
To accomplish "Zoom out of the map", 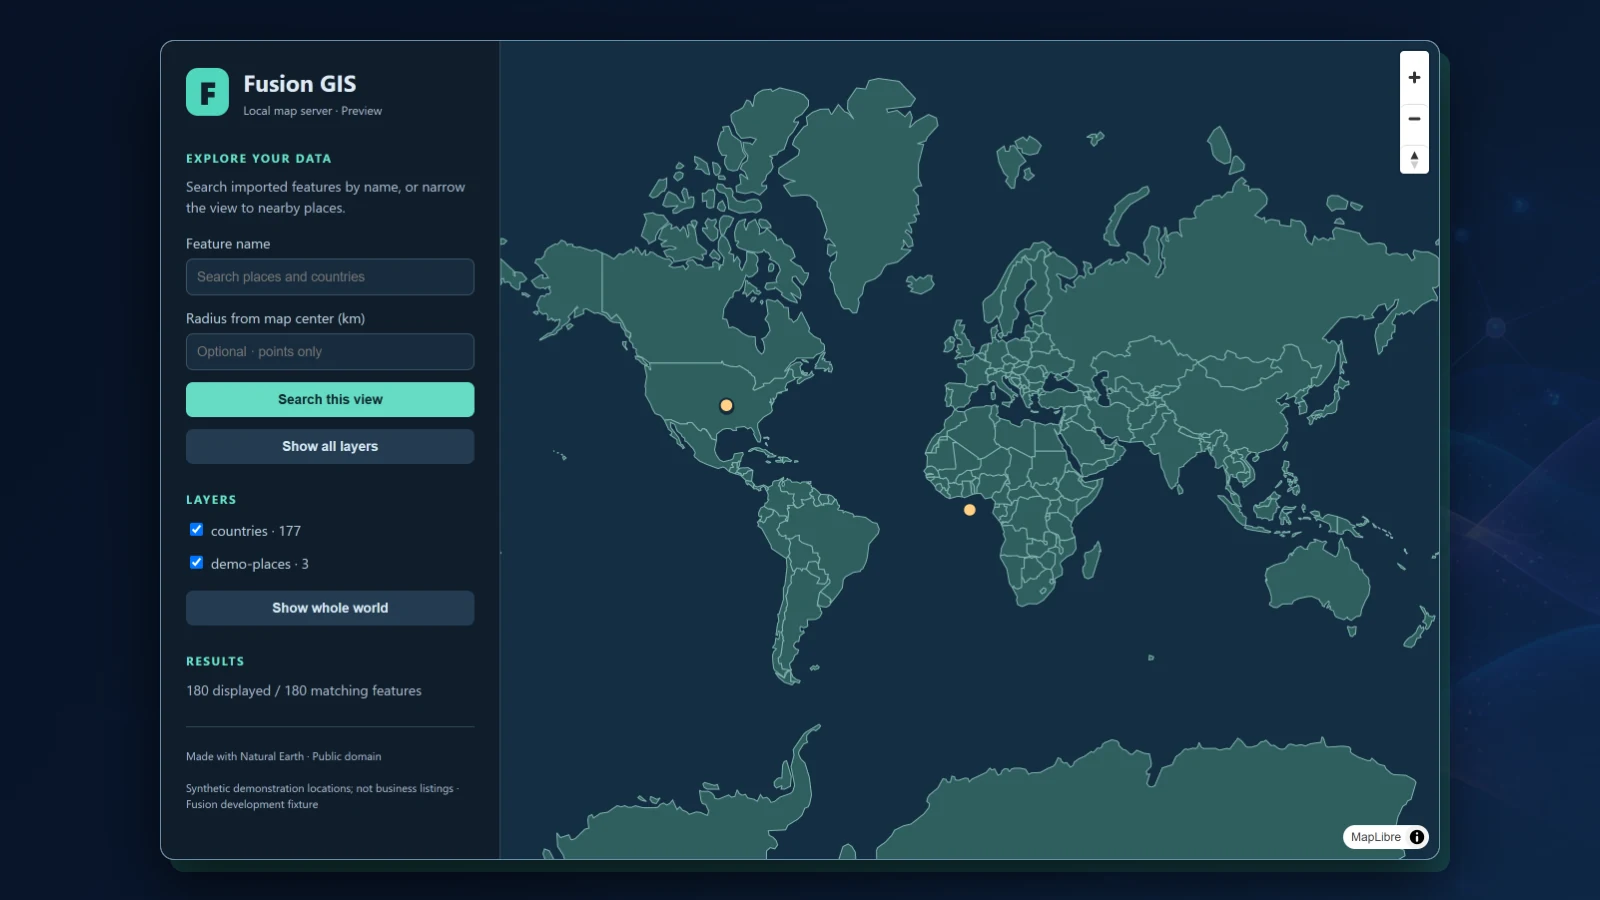I will coord(1414,119).
